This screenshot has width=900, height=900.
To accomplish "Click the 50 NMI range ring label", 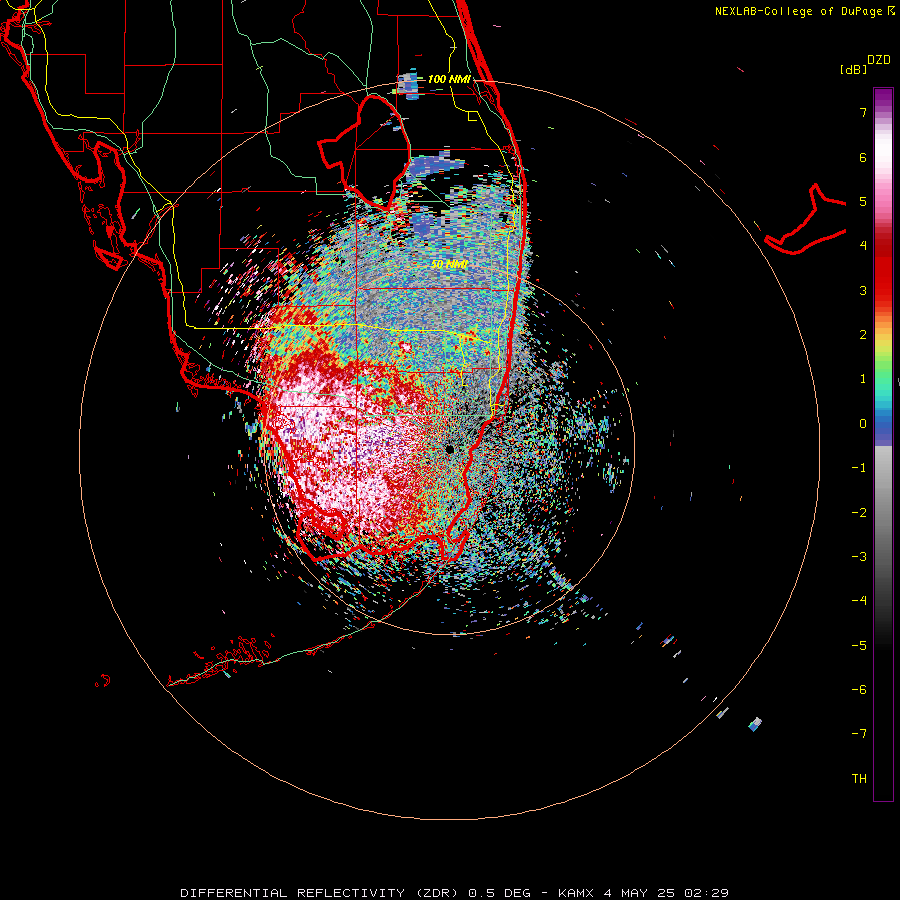I will pyautogui.click(x=449, y=264).
